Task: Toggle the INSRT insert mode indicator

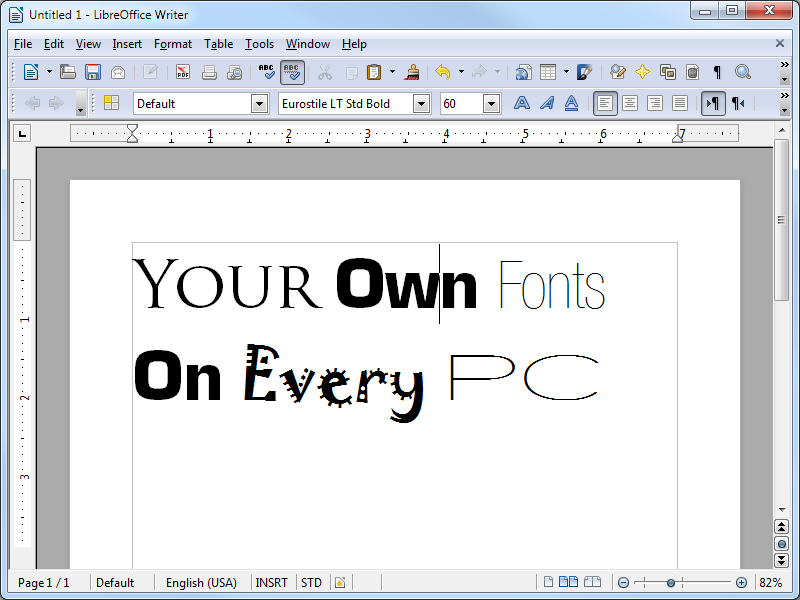Action: (x=271, y=582)
